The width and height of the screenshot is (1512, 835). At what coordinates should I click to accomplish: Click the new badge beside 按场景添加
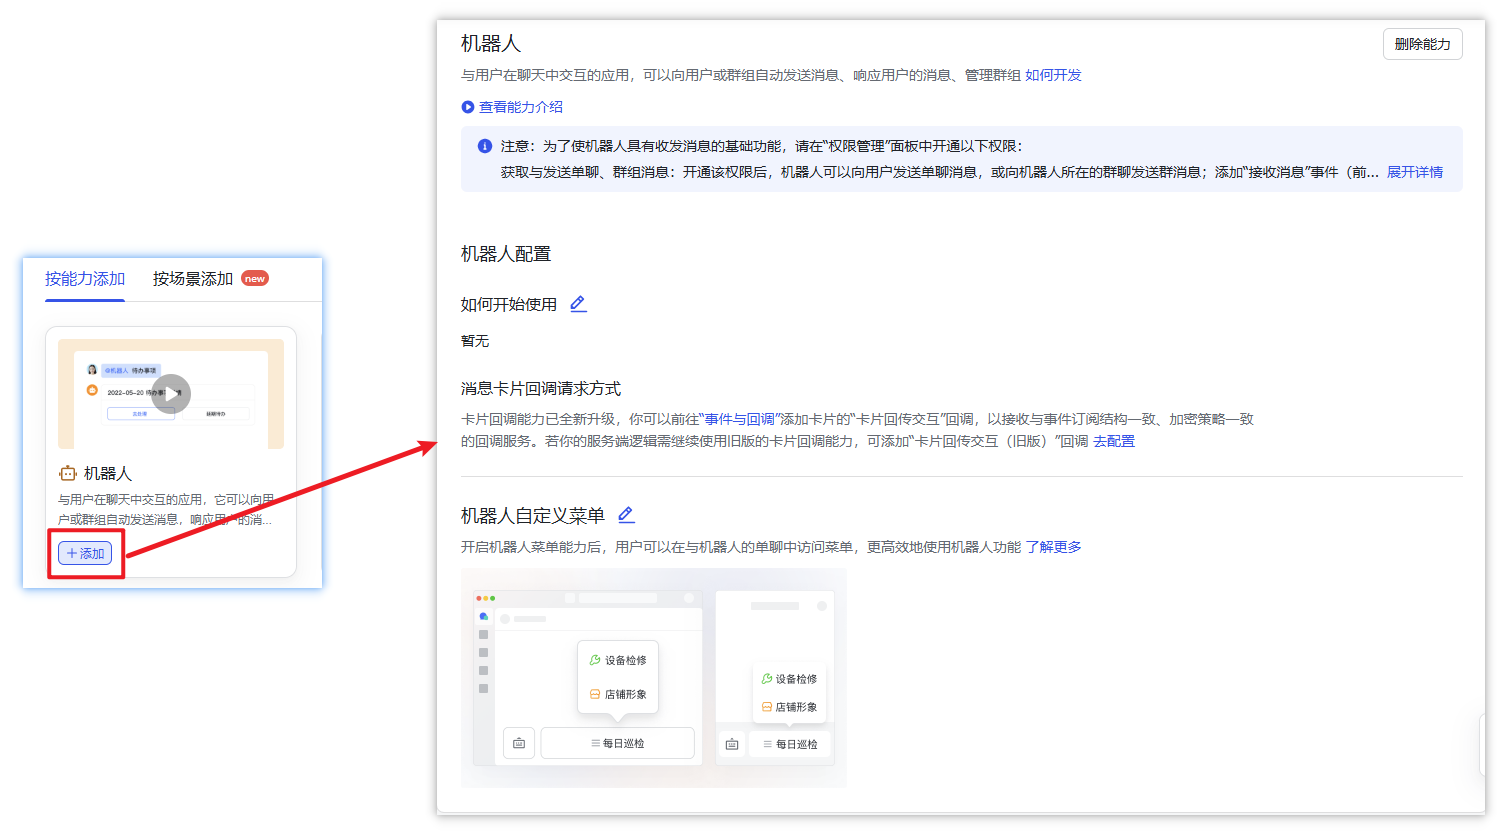point(255,279)
